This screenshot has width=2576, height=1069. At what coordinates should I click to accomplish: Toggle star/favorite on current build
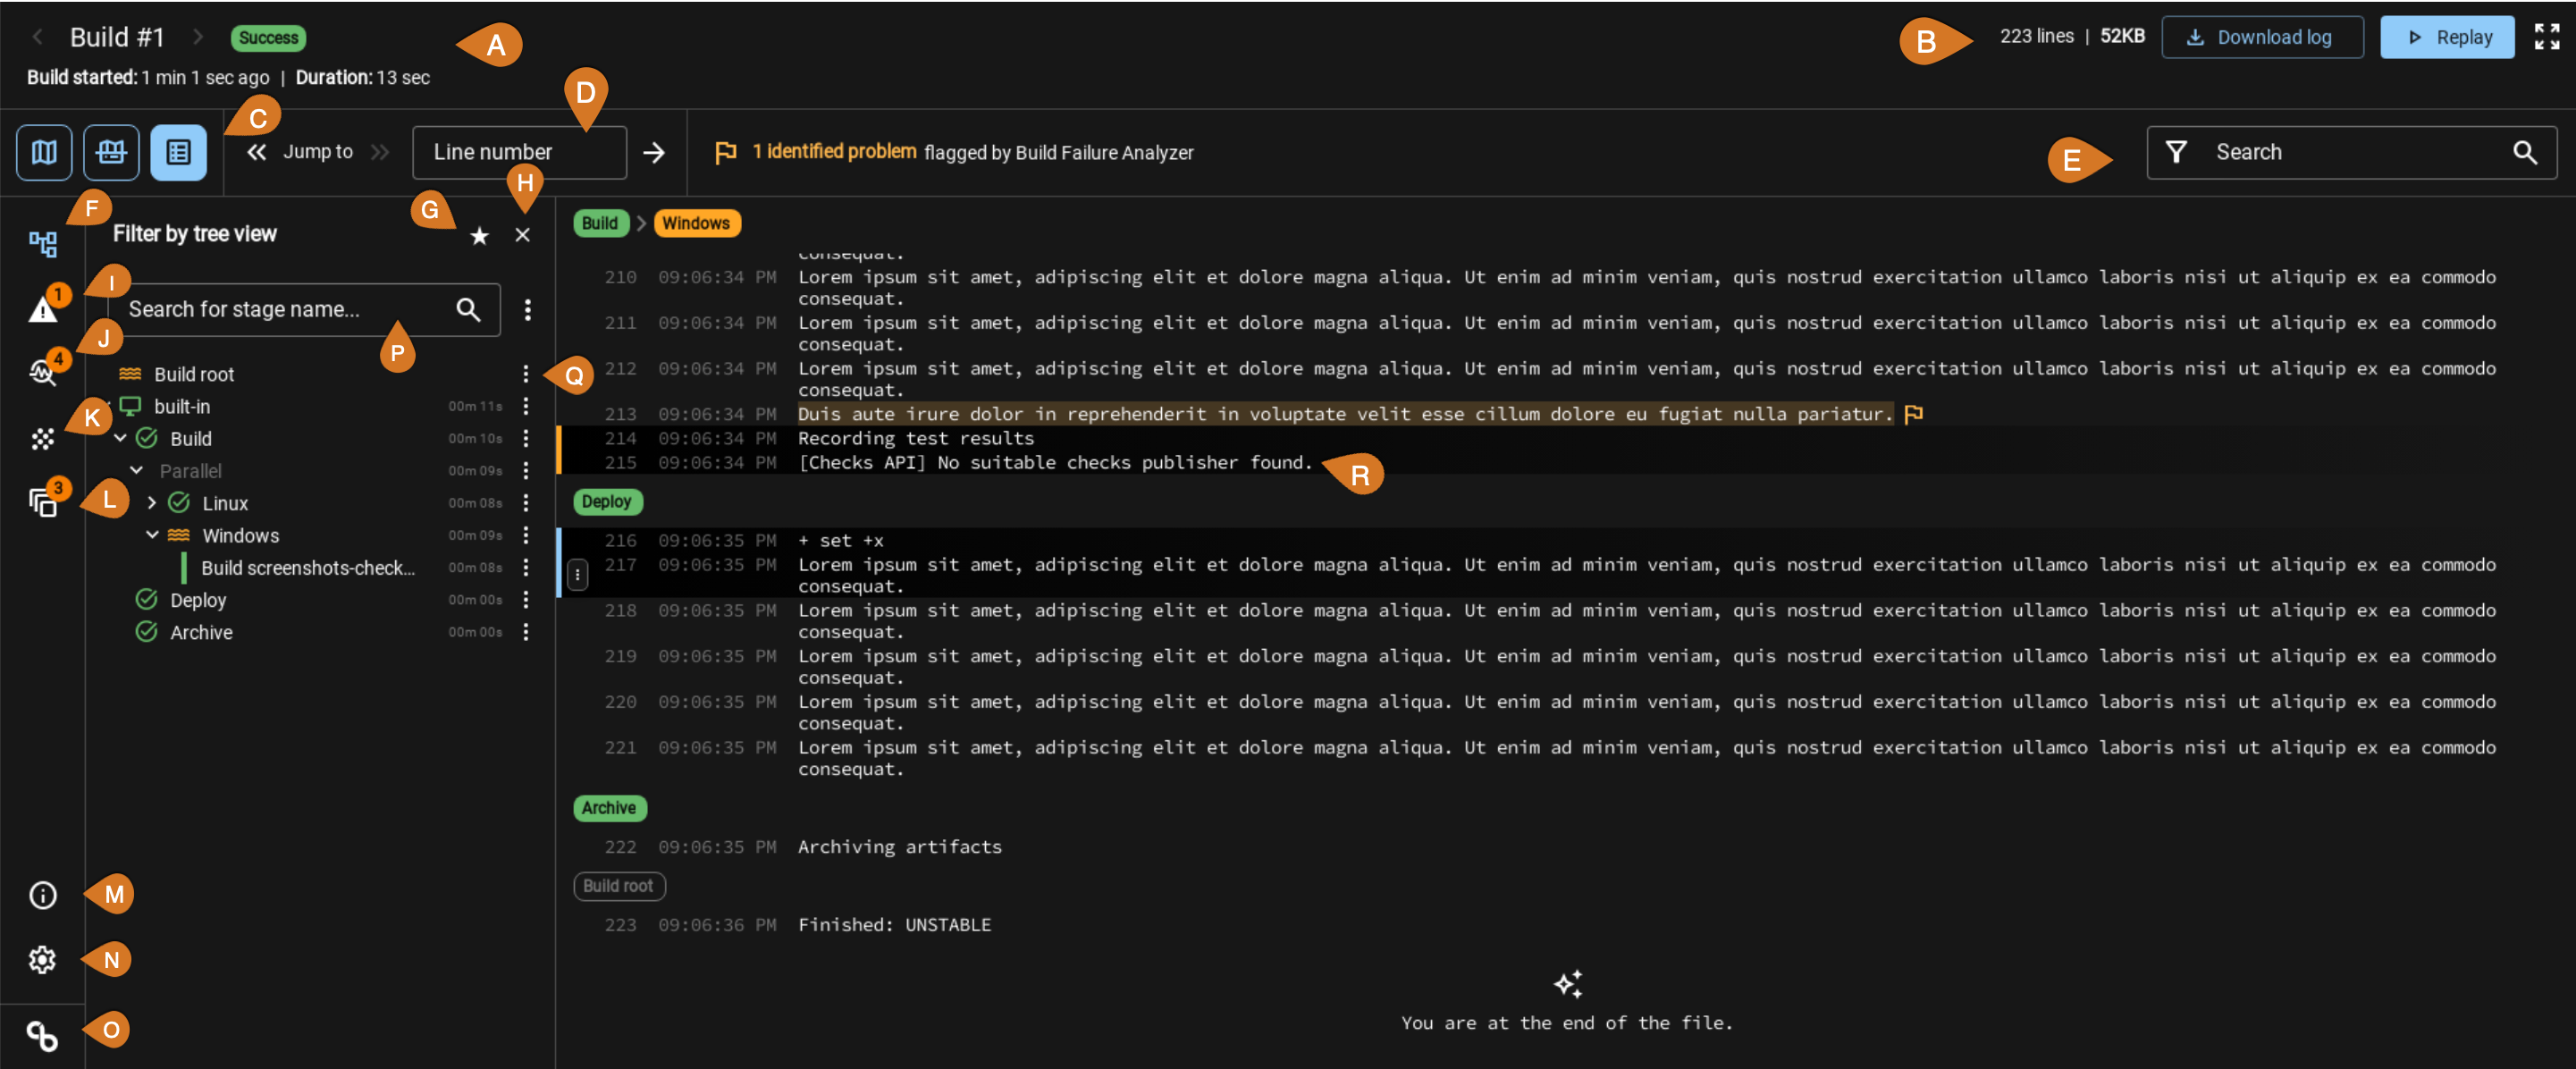(x=478, y=235)
